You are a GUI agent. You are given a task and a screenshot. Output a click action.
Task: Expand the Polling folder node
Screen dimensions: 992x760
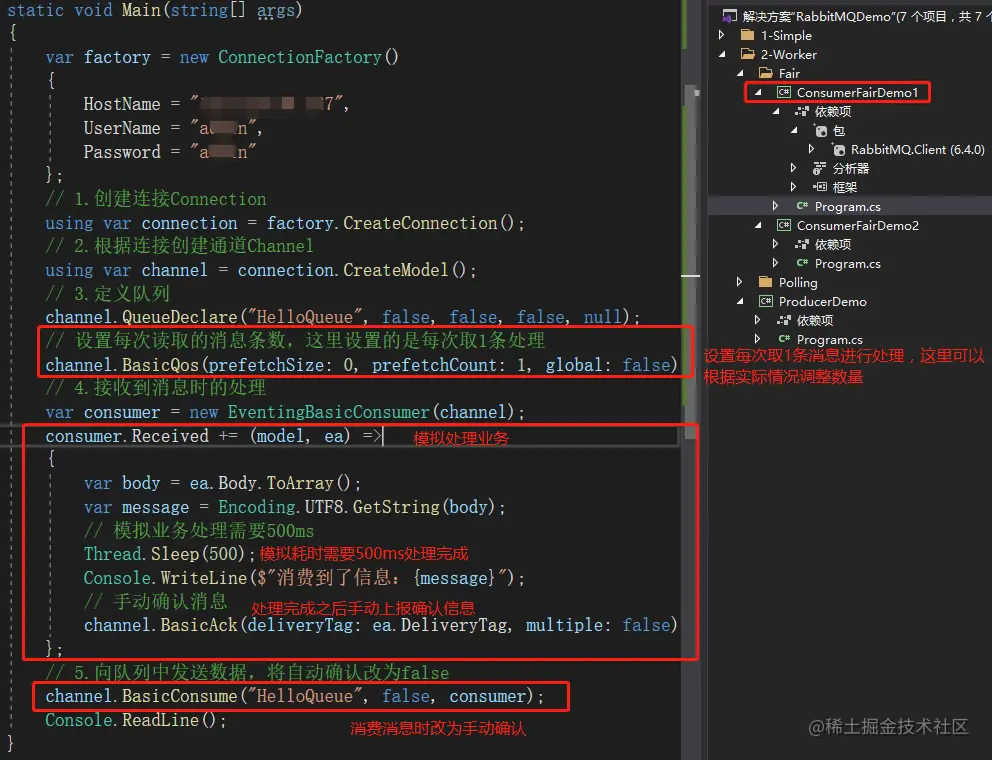tap(740, 282)
